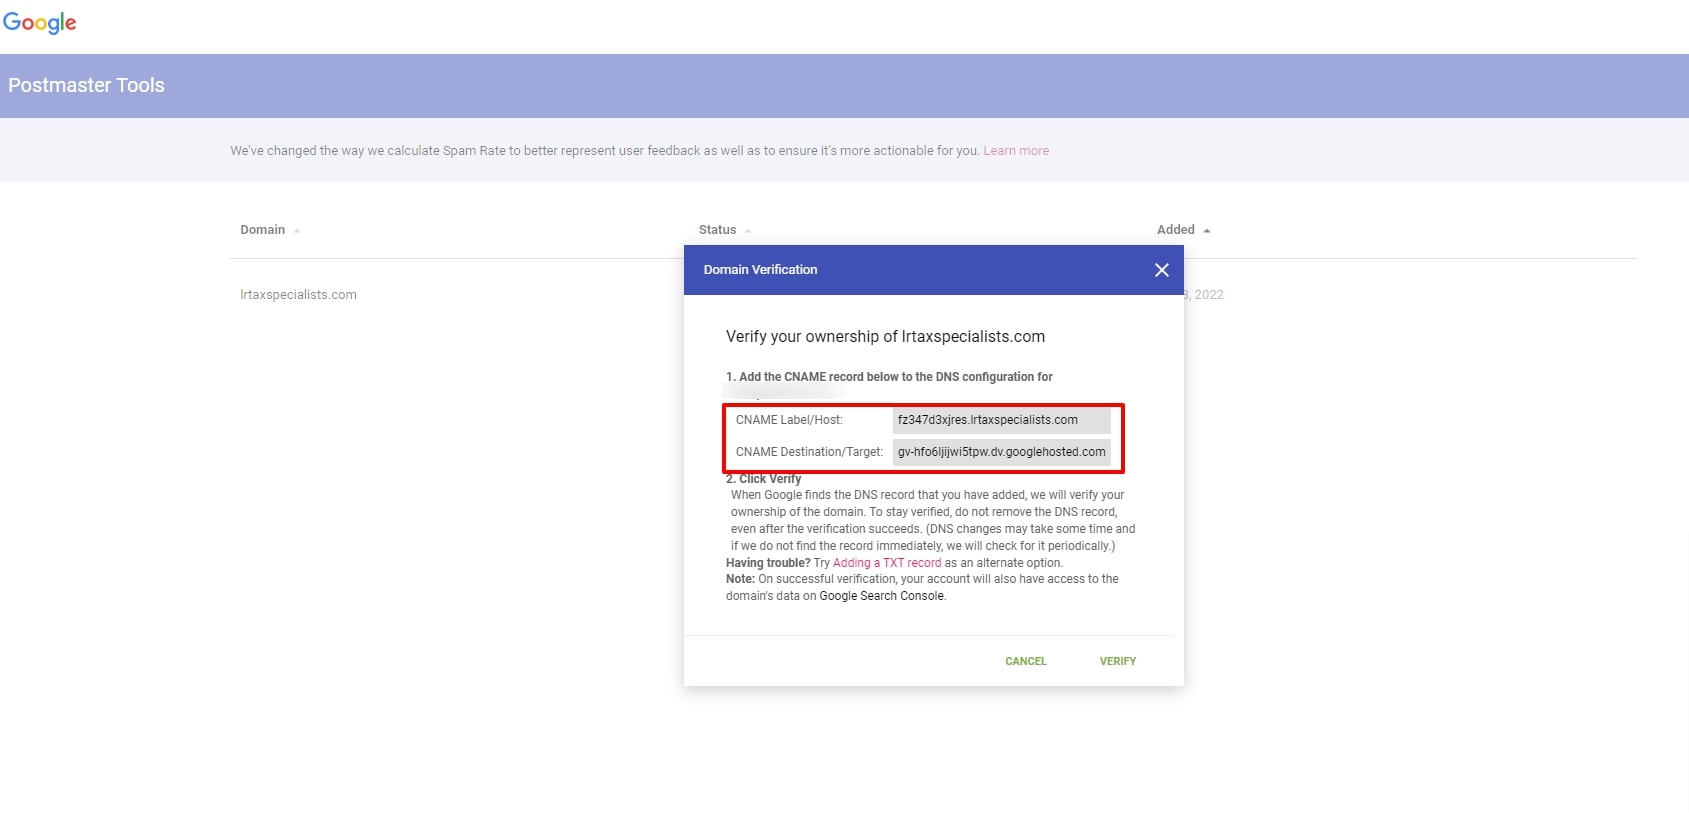This screenshot has width=1689, height=831.
Task: Close the Domain Verification dialog
Action: (1161, 270)
